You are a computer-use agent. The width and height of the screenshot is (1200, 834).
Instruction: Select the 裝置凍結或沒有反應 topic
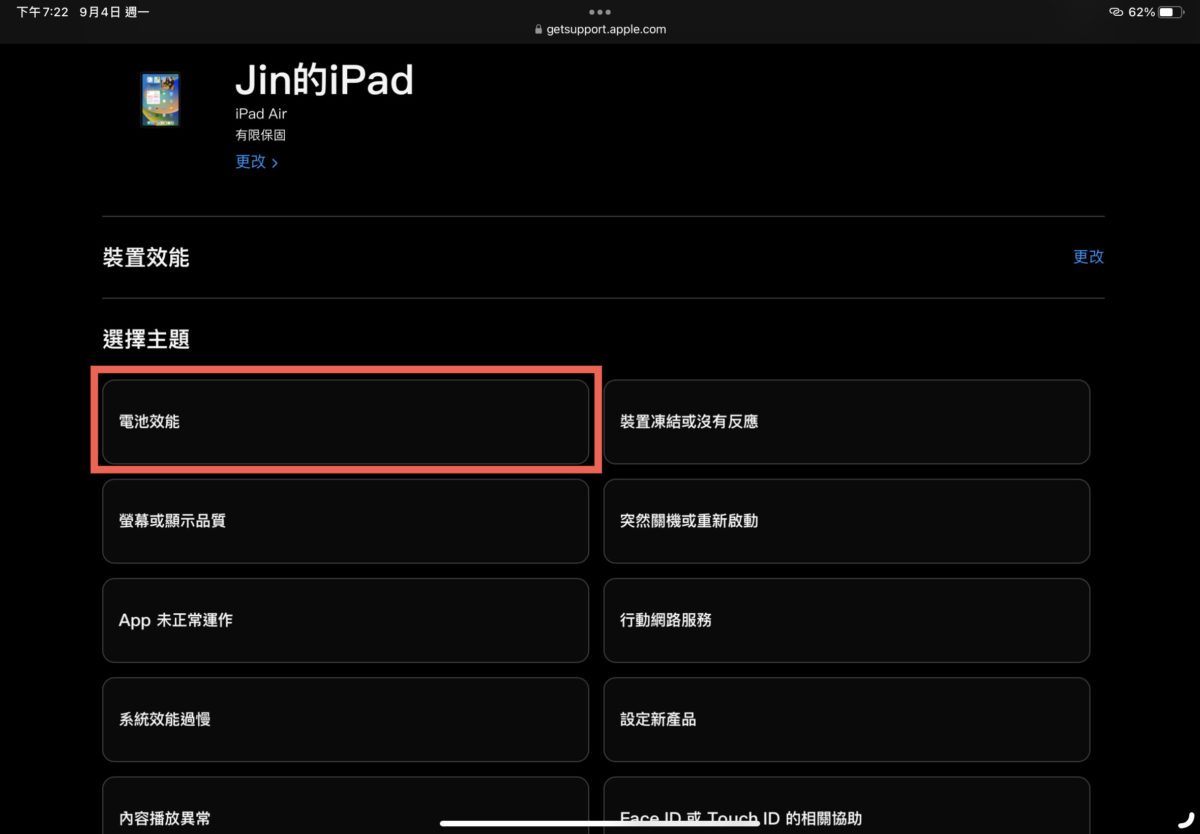(x=846, y=422)
